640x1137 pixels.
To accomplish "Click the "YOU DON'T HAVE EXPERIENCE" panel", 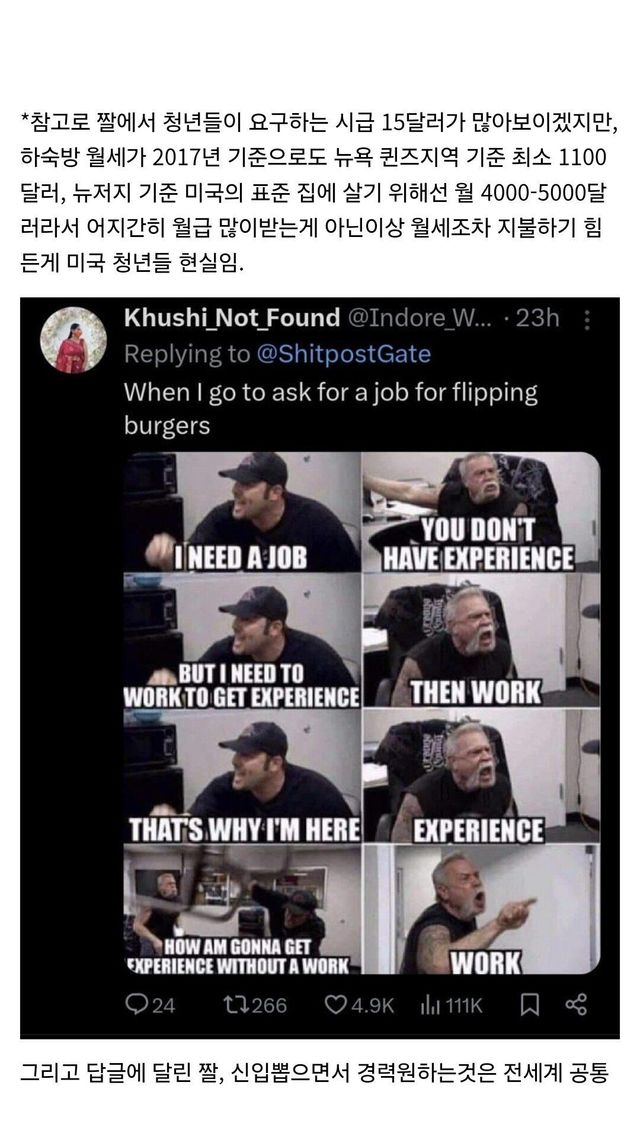I will pyautogui.click(x=480, y=512).
